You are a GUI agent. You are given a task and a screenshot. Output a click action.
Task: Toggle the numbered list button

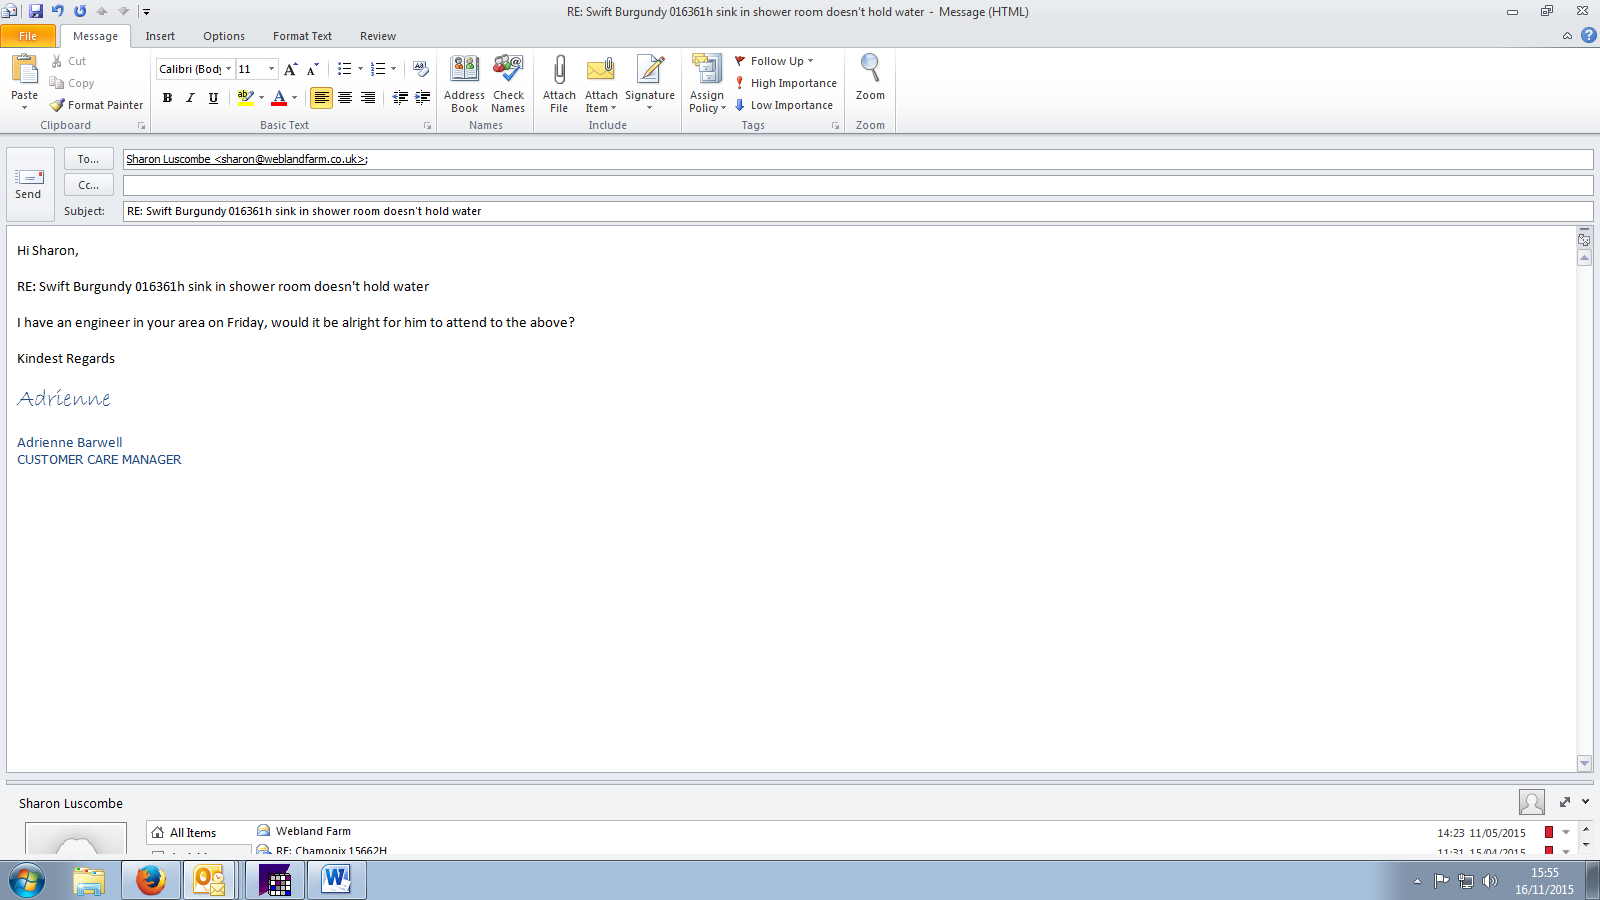click(x=377, y=69)
